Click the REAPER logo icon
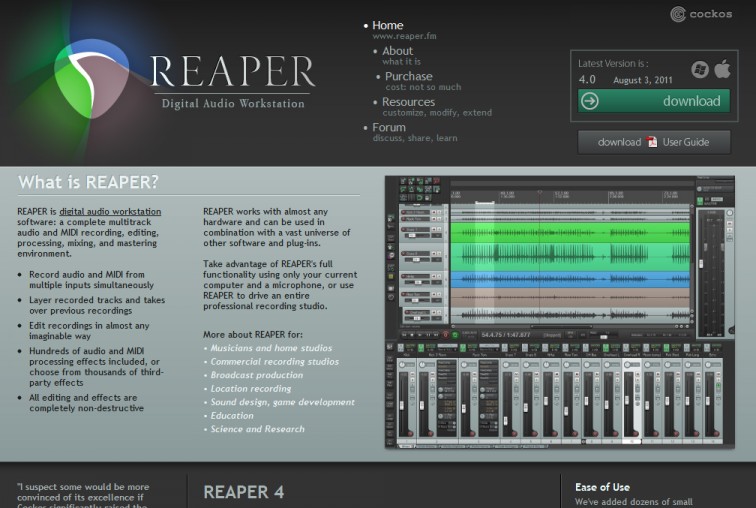Image resolution: width=756 pixels, height=508 pixels. tap(91, 78)
